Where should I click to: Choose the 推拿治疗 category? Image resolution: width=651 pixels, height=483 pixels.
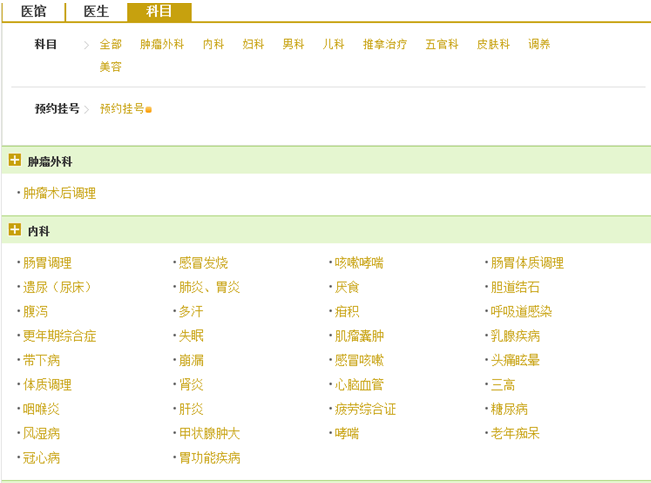[x=384, y=45]
